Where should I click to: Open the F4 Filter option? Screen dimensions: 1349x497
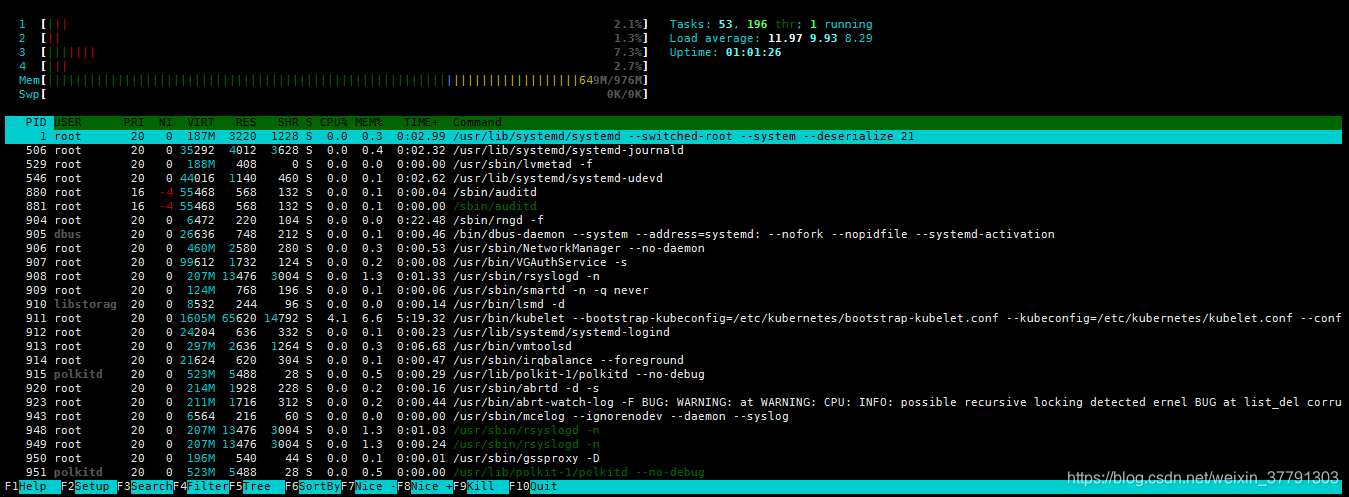pyautogui.click(x=200, y=486)
